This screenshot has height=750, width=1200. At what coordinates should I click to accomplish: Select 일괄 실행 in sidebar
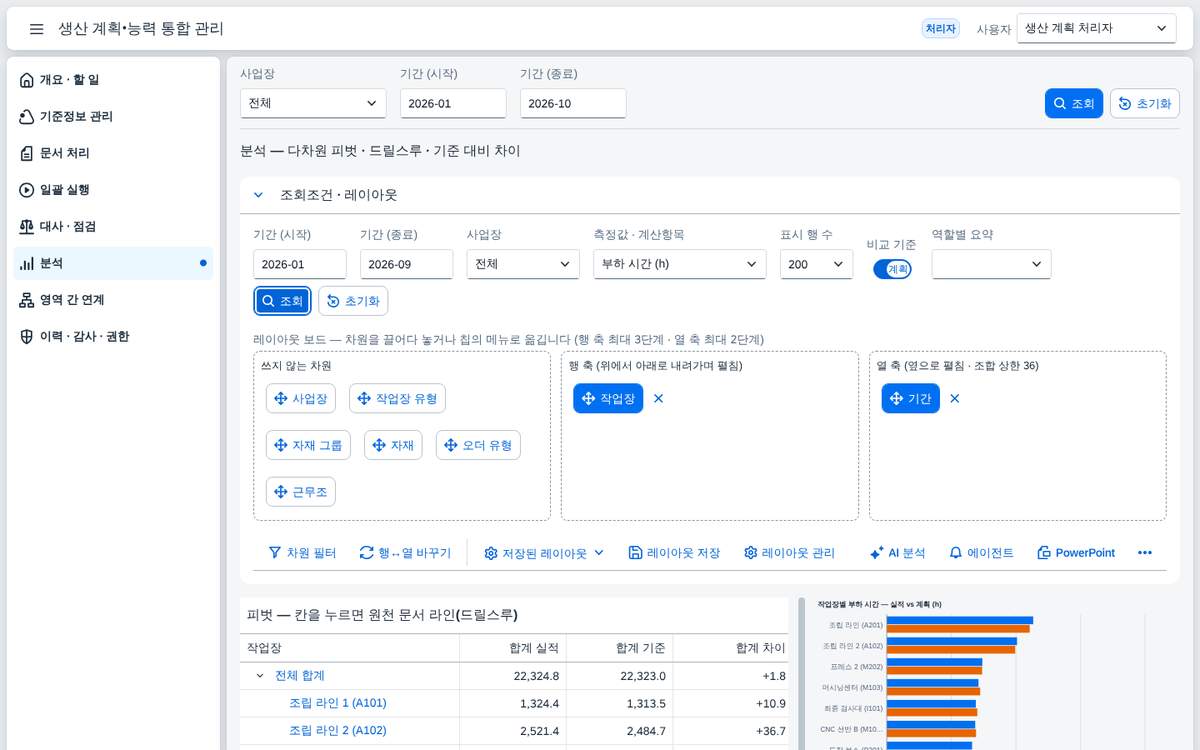point(113,190)
